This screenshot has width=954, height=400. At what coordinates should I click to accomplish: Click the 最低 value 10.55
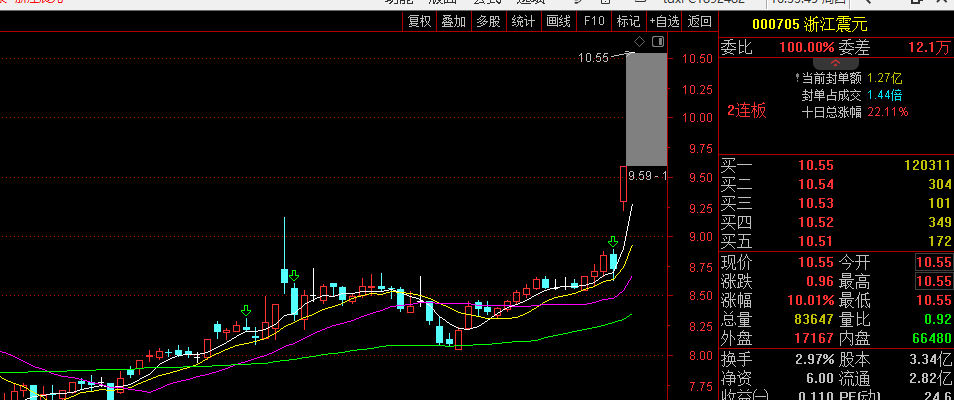pos(933,300)
